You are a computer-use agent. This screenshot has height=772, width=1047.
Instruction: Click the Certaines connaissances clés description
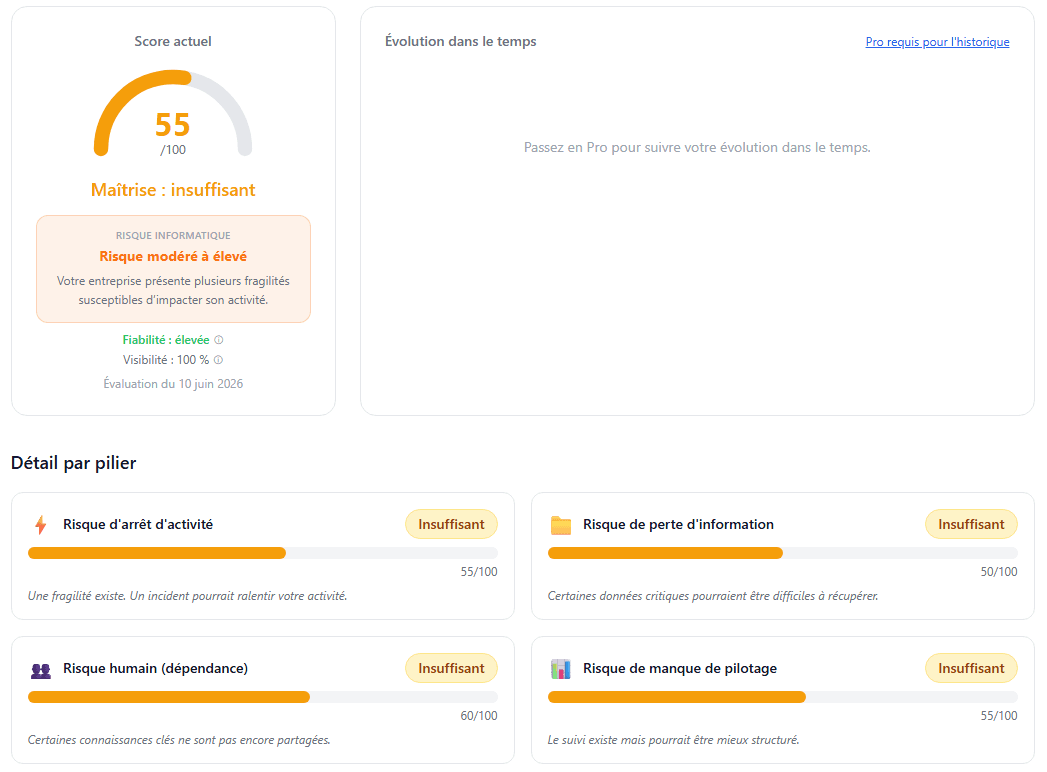click(179, 740)
